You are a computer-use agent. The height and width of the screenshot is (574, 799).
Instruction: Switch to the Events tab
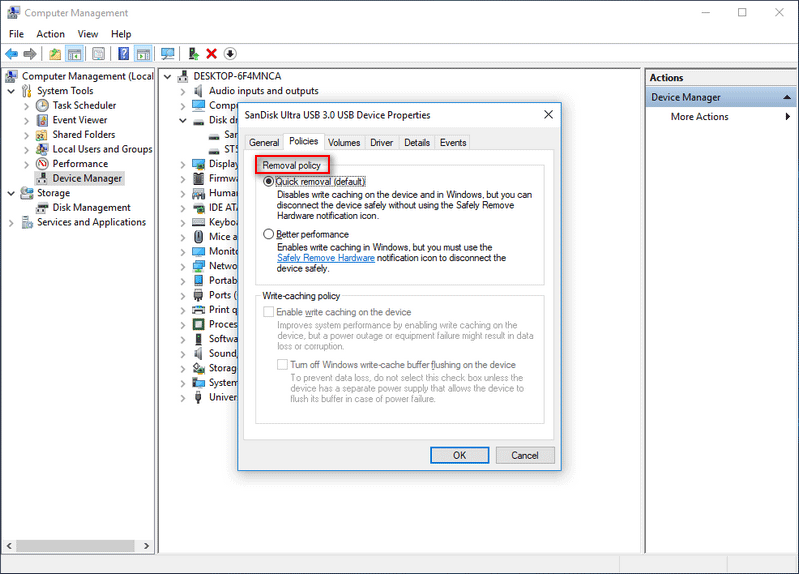click(453, 143)
